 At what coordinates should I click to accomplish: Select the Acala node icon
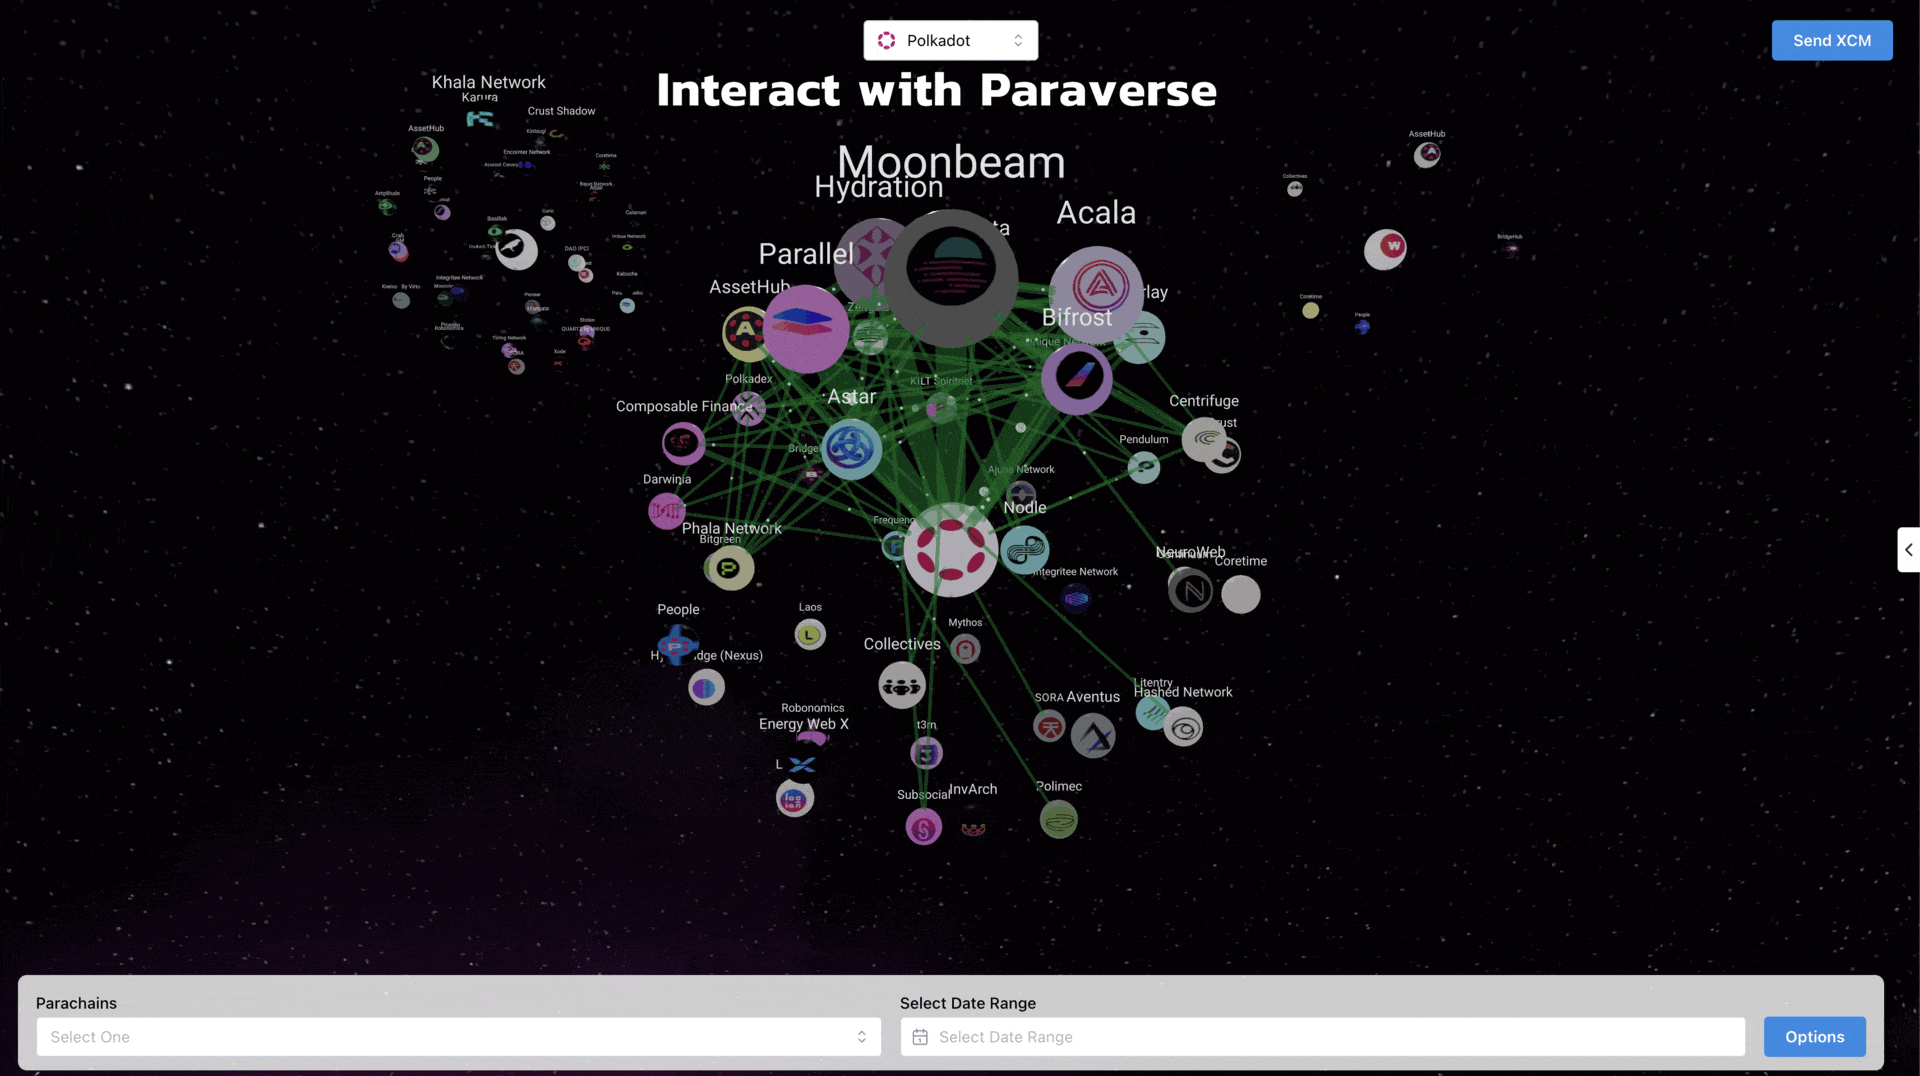click(x=1098, y=287)
